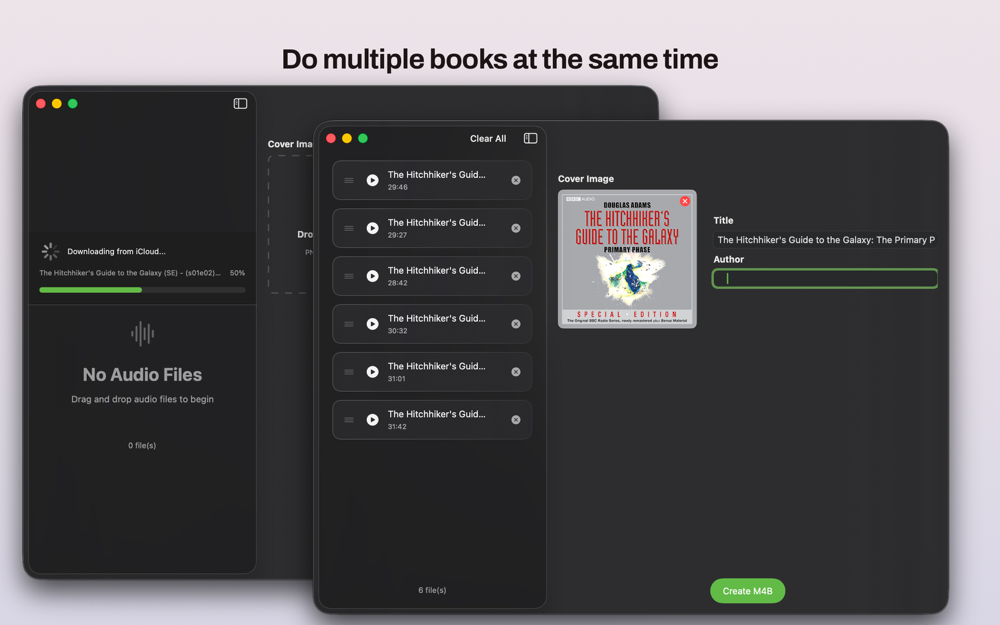Minimize the front window with yellow button
The width and height of the screenshot is (1000, 625).
click(x=347, y=138)
